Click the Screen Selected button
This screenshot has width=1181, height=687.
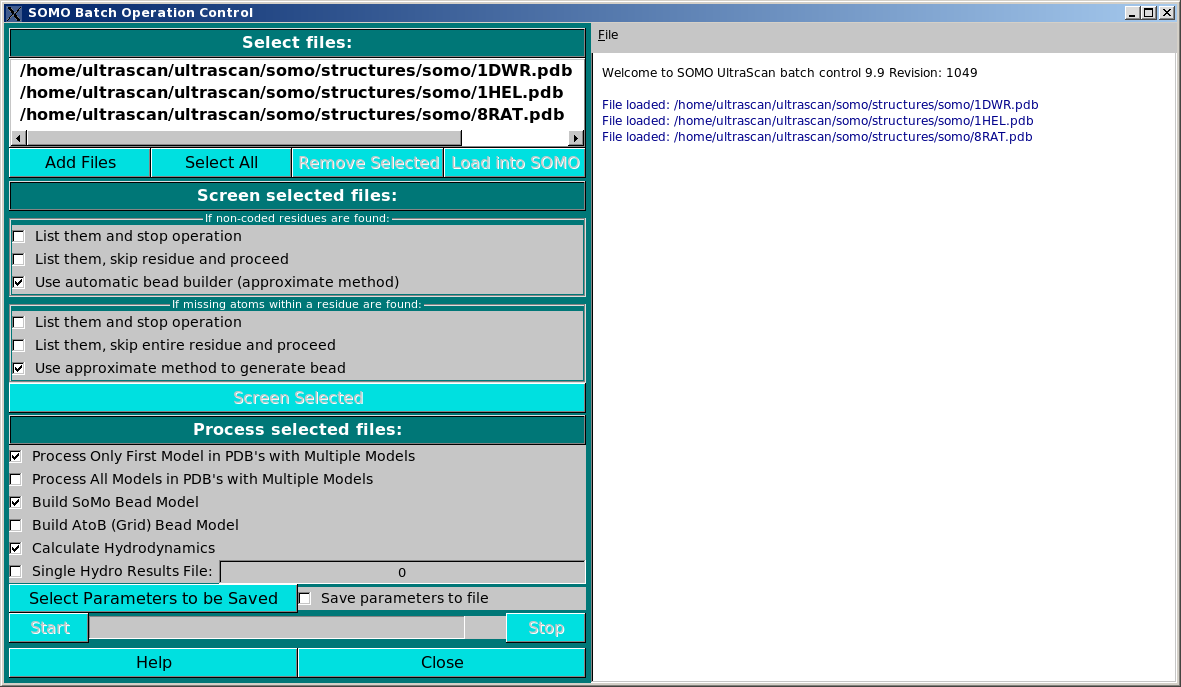pos(297,397)
